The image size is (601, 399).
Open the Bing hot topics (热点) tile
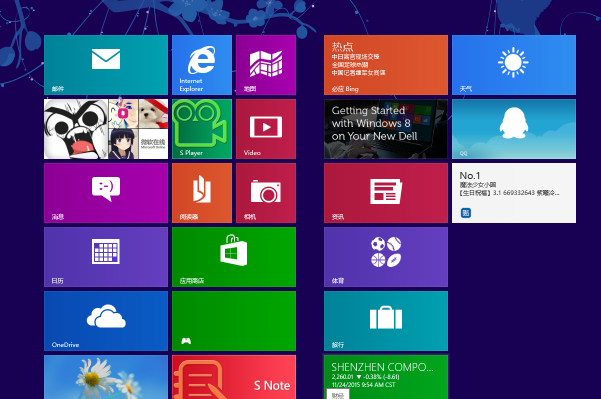tap(386, 65)
